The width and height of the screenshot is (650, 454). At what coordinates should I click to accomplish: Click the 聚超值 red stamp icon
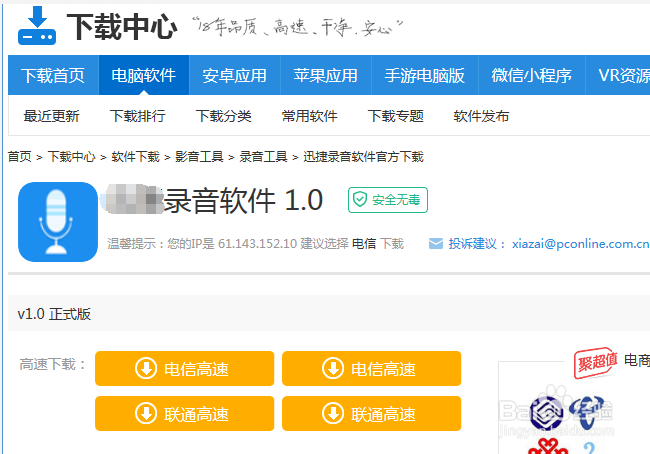click(595, 362)
